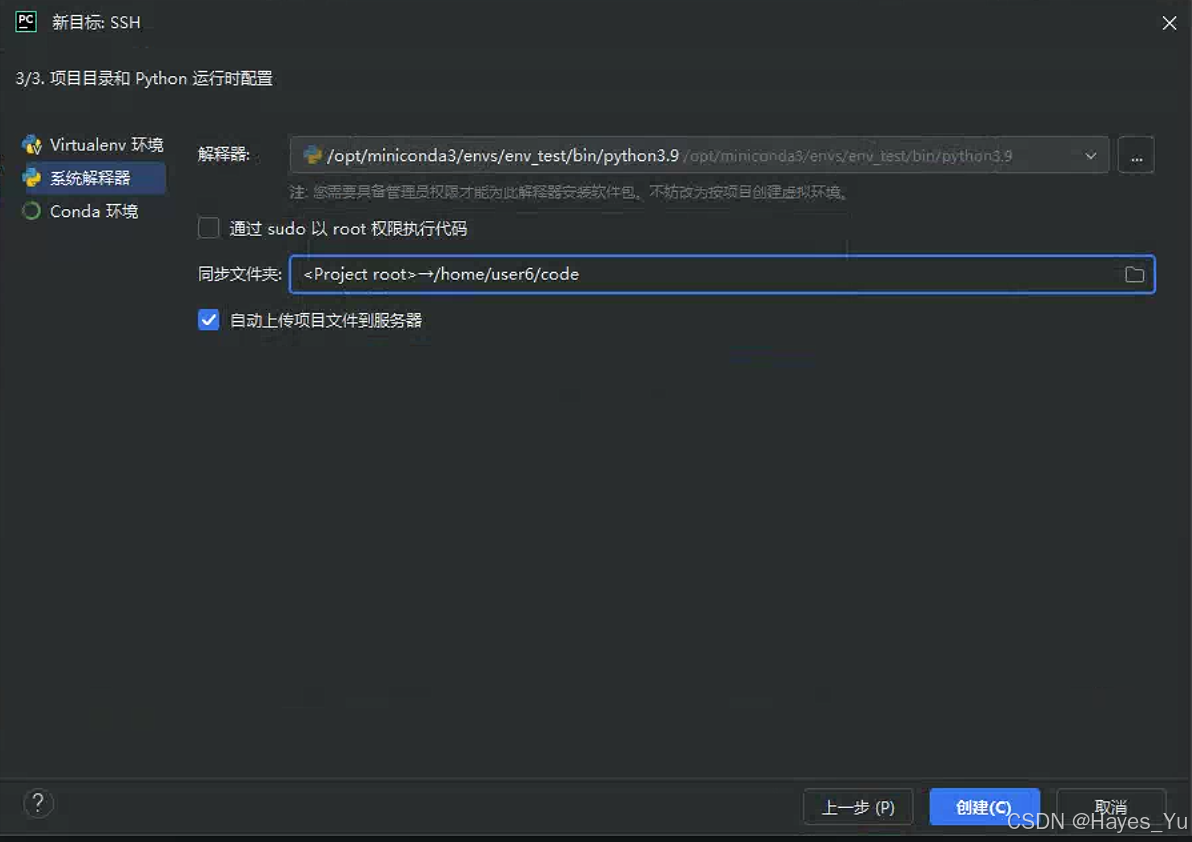Enable sudo root 权限执行代码 checkbox

tap(208, 228)
